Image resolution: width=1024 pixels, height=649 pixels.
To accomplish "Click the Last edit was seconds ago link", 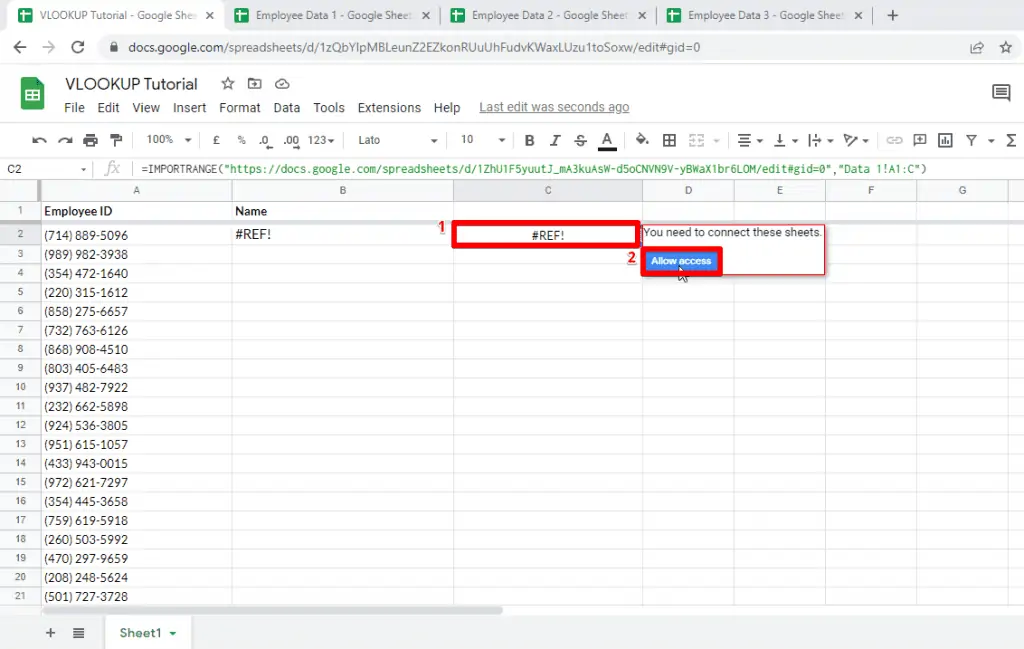I will tap(554, 107).
